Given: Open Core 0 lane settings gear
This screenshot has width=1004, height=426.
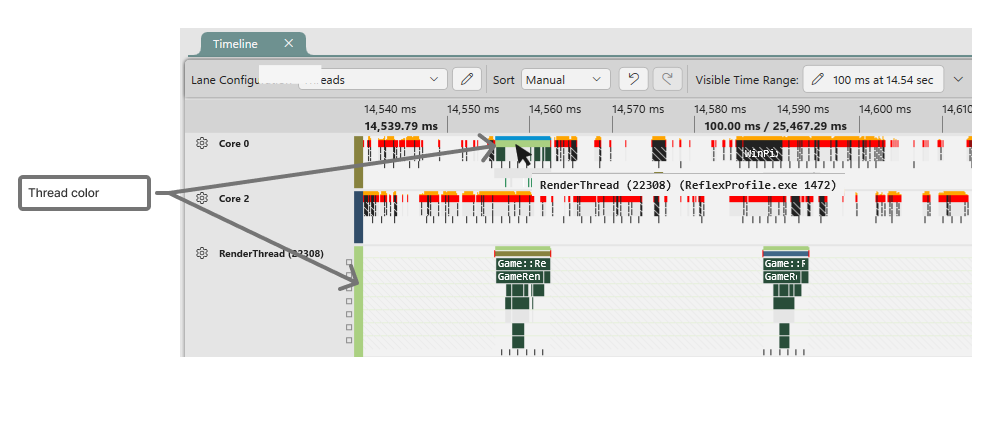Looking at the screenshot, I should coord(202,143).
